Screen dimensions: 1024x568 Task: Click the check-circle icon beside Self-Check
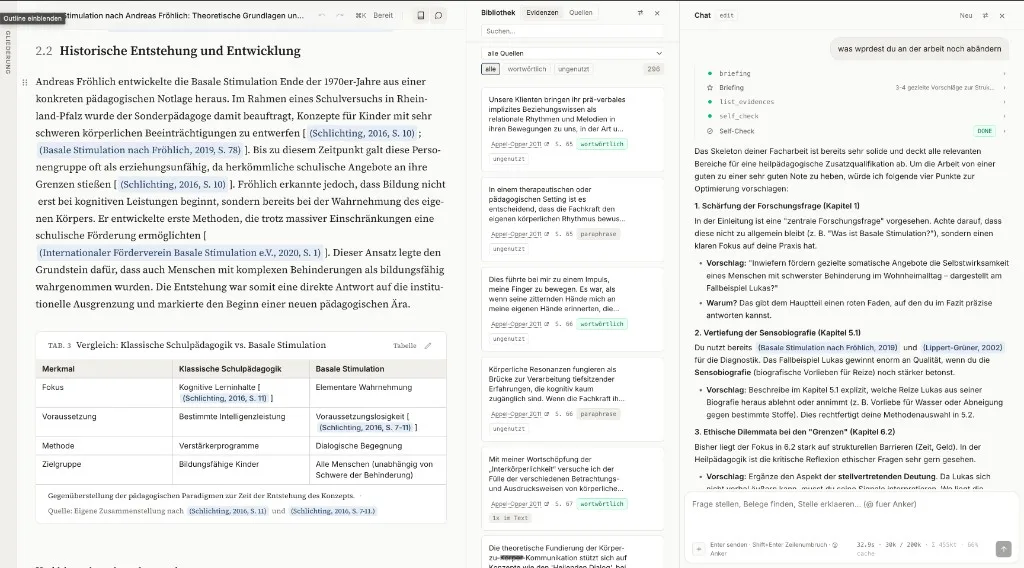tap(710, 131)
